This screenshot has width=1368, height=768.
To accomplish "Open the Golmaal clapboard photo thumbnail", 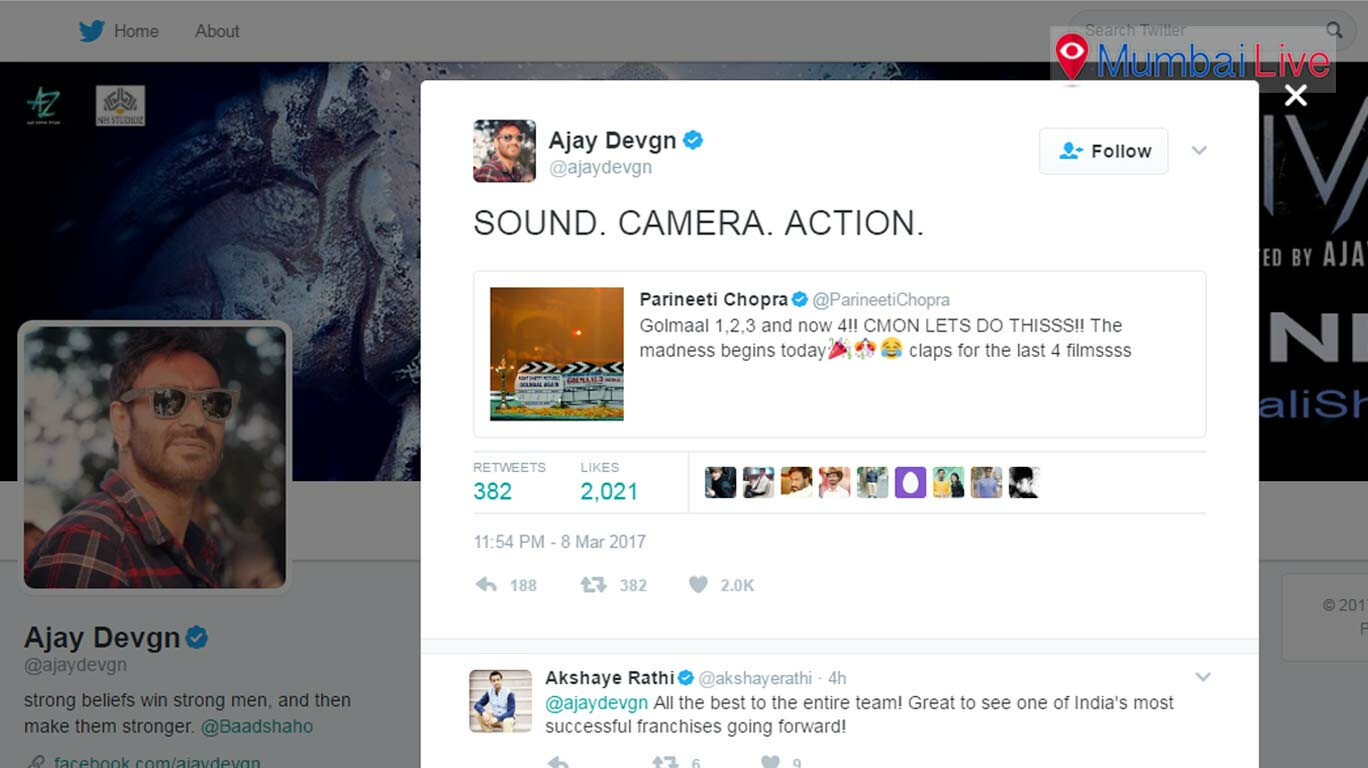I will (557, 354).
